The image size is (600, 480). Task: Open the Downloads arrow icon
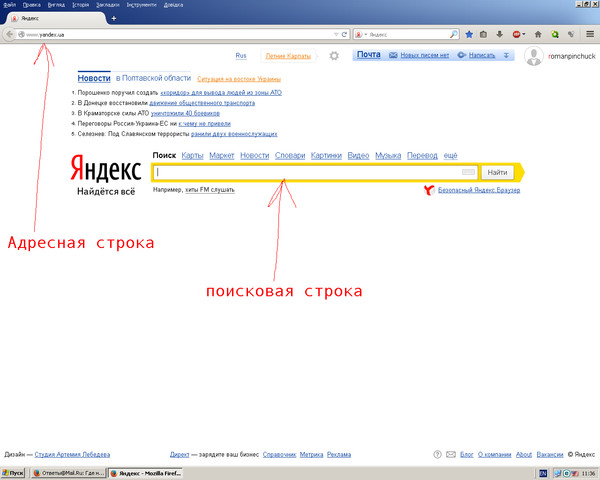(x=499, y=34)
